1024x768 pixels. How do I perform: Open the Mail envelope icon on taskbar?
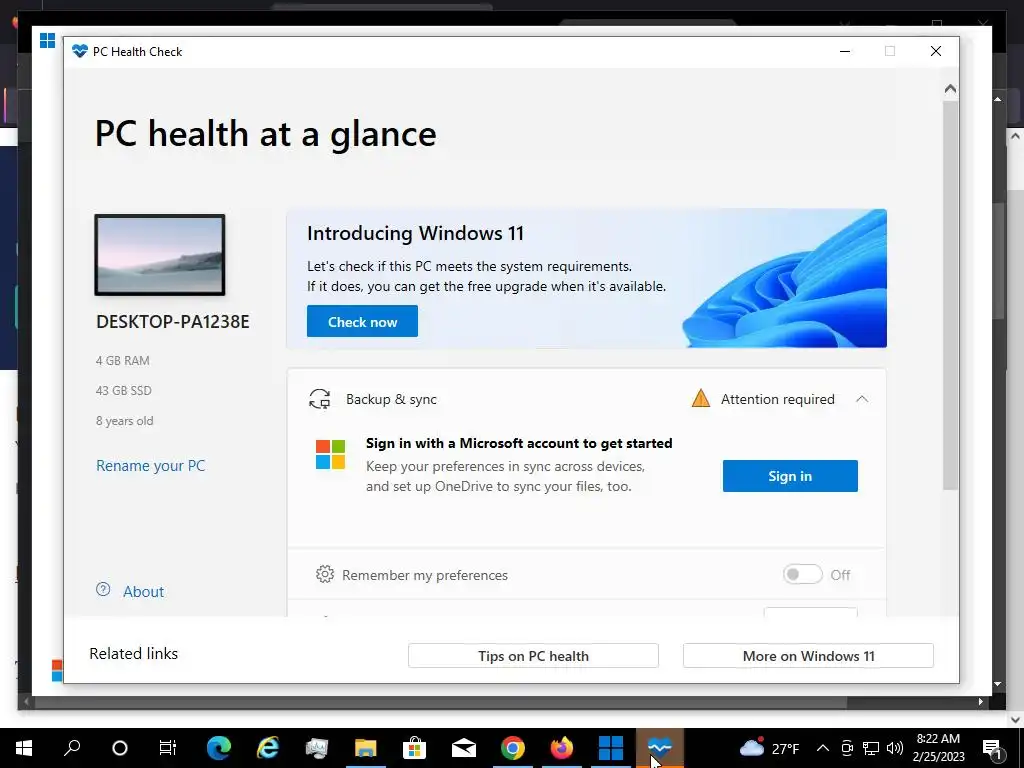pos(464,748)
